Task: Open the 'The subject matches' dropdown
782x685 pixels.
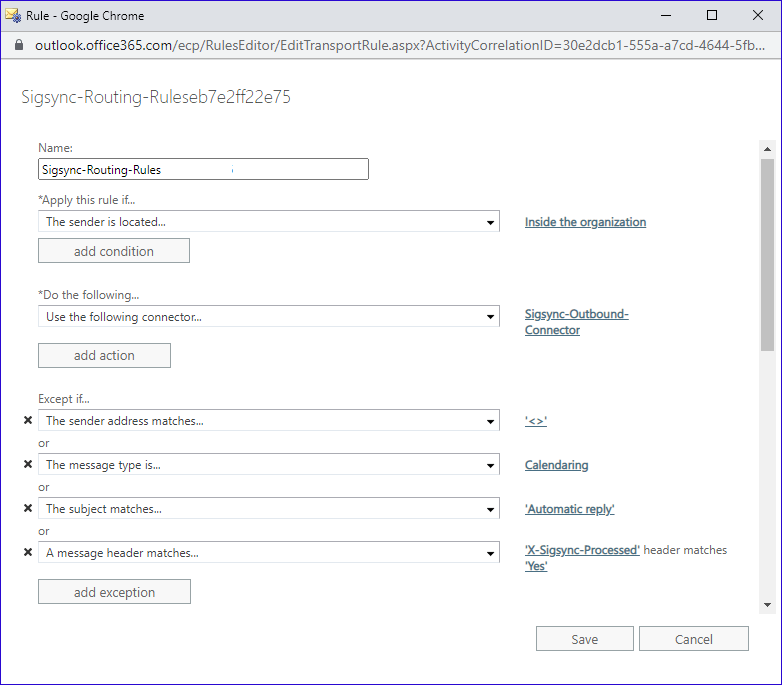Action: click(x=269, y=509)
